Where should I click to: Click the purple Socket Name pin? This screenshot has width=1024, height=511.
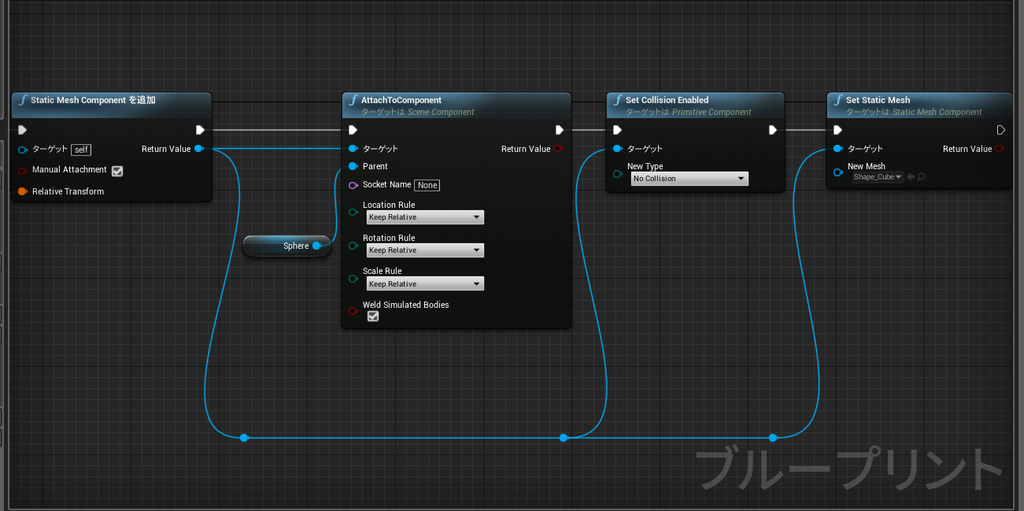click(353, 185)
